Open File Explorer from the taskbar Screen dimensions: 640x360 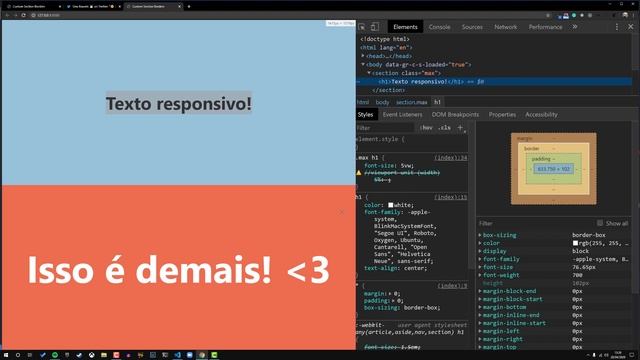pos(104,355)
